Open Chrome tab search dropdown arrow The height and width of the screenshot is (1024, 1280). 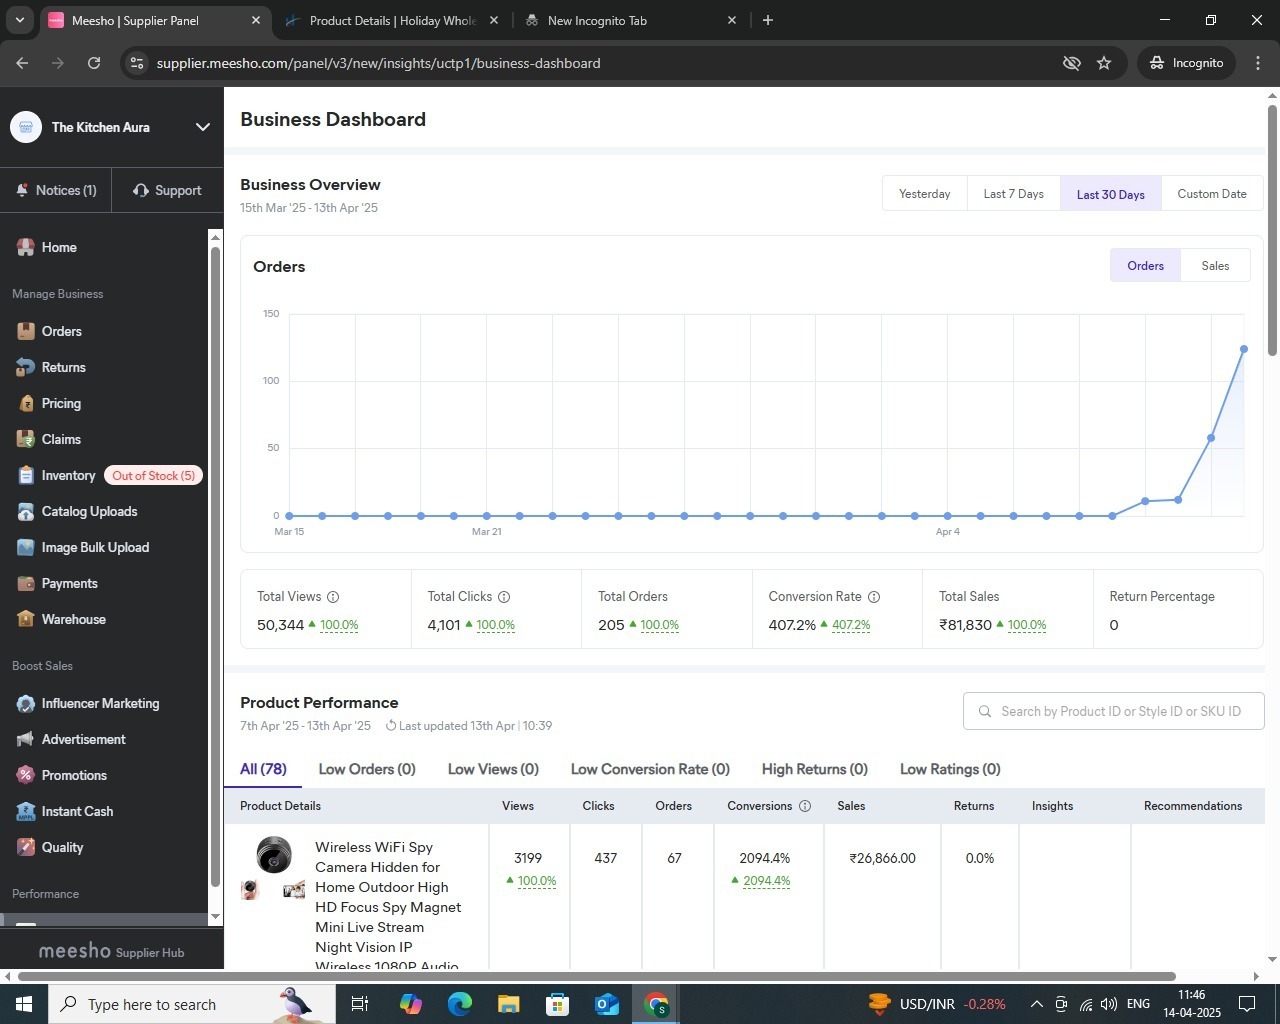19,20
